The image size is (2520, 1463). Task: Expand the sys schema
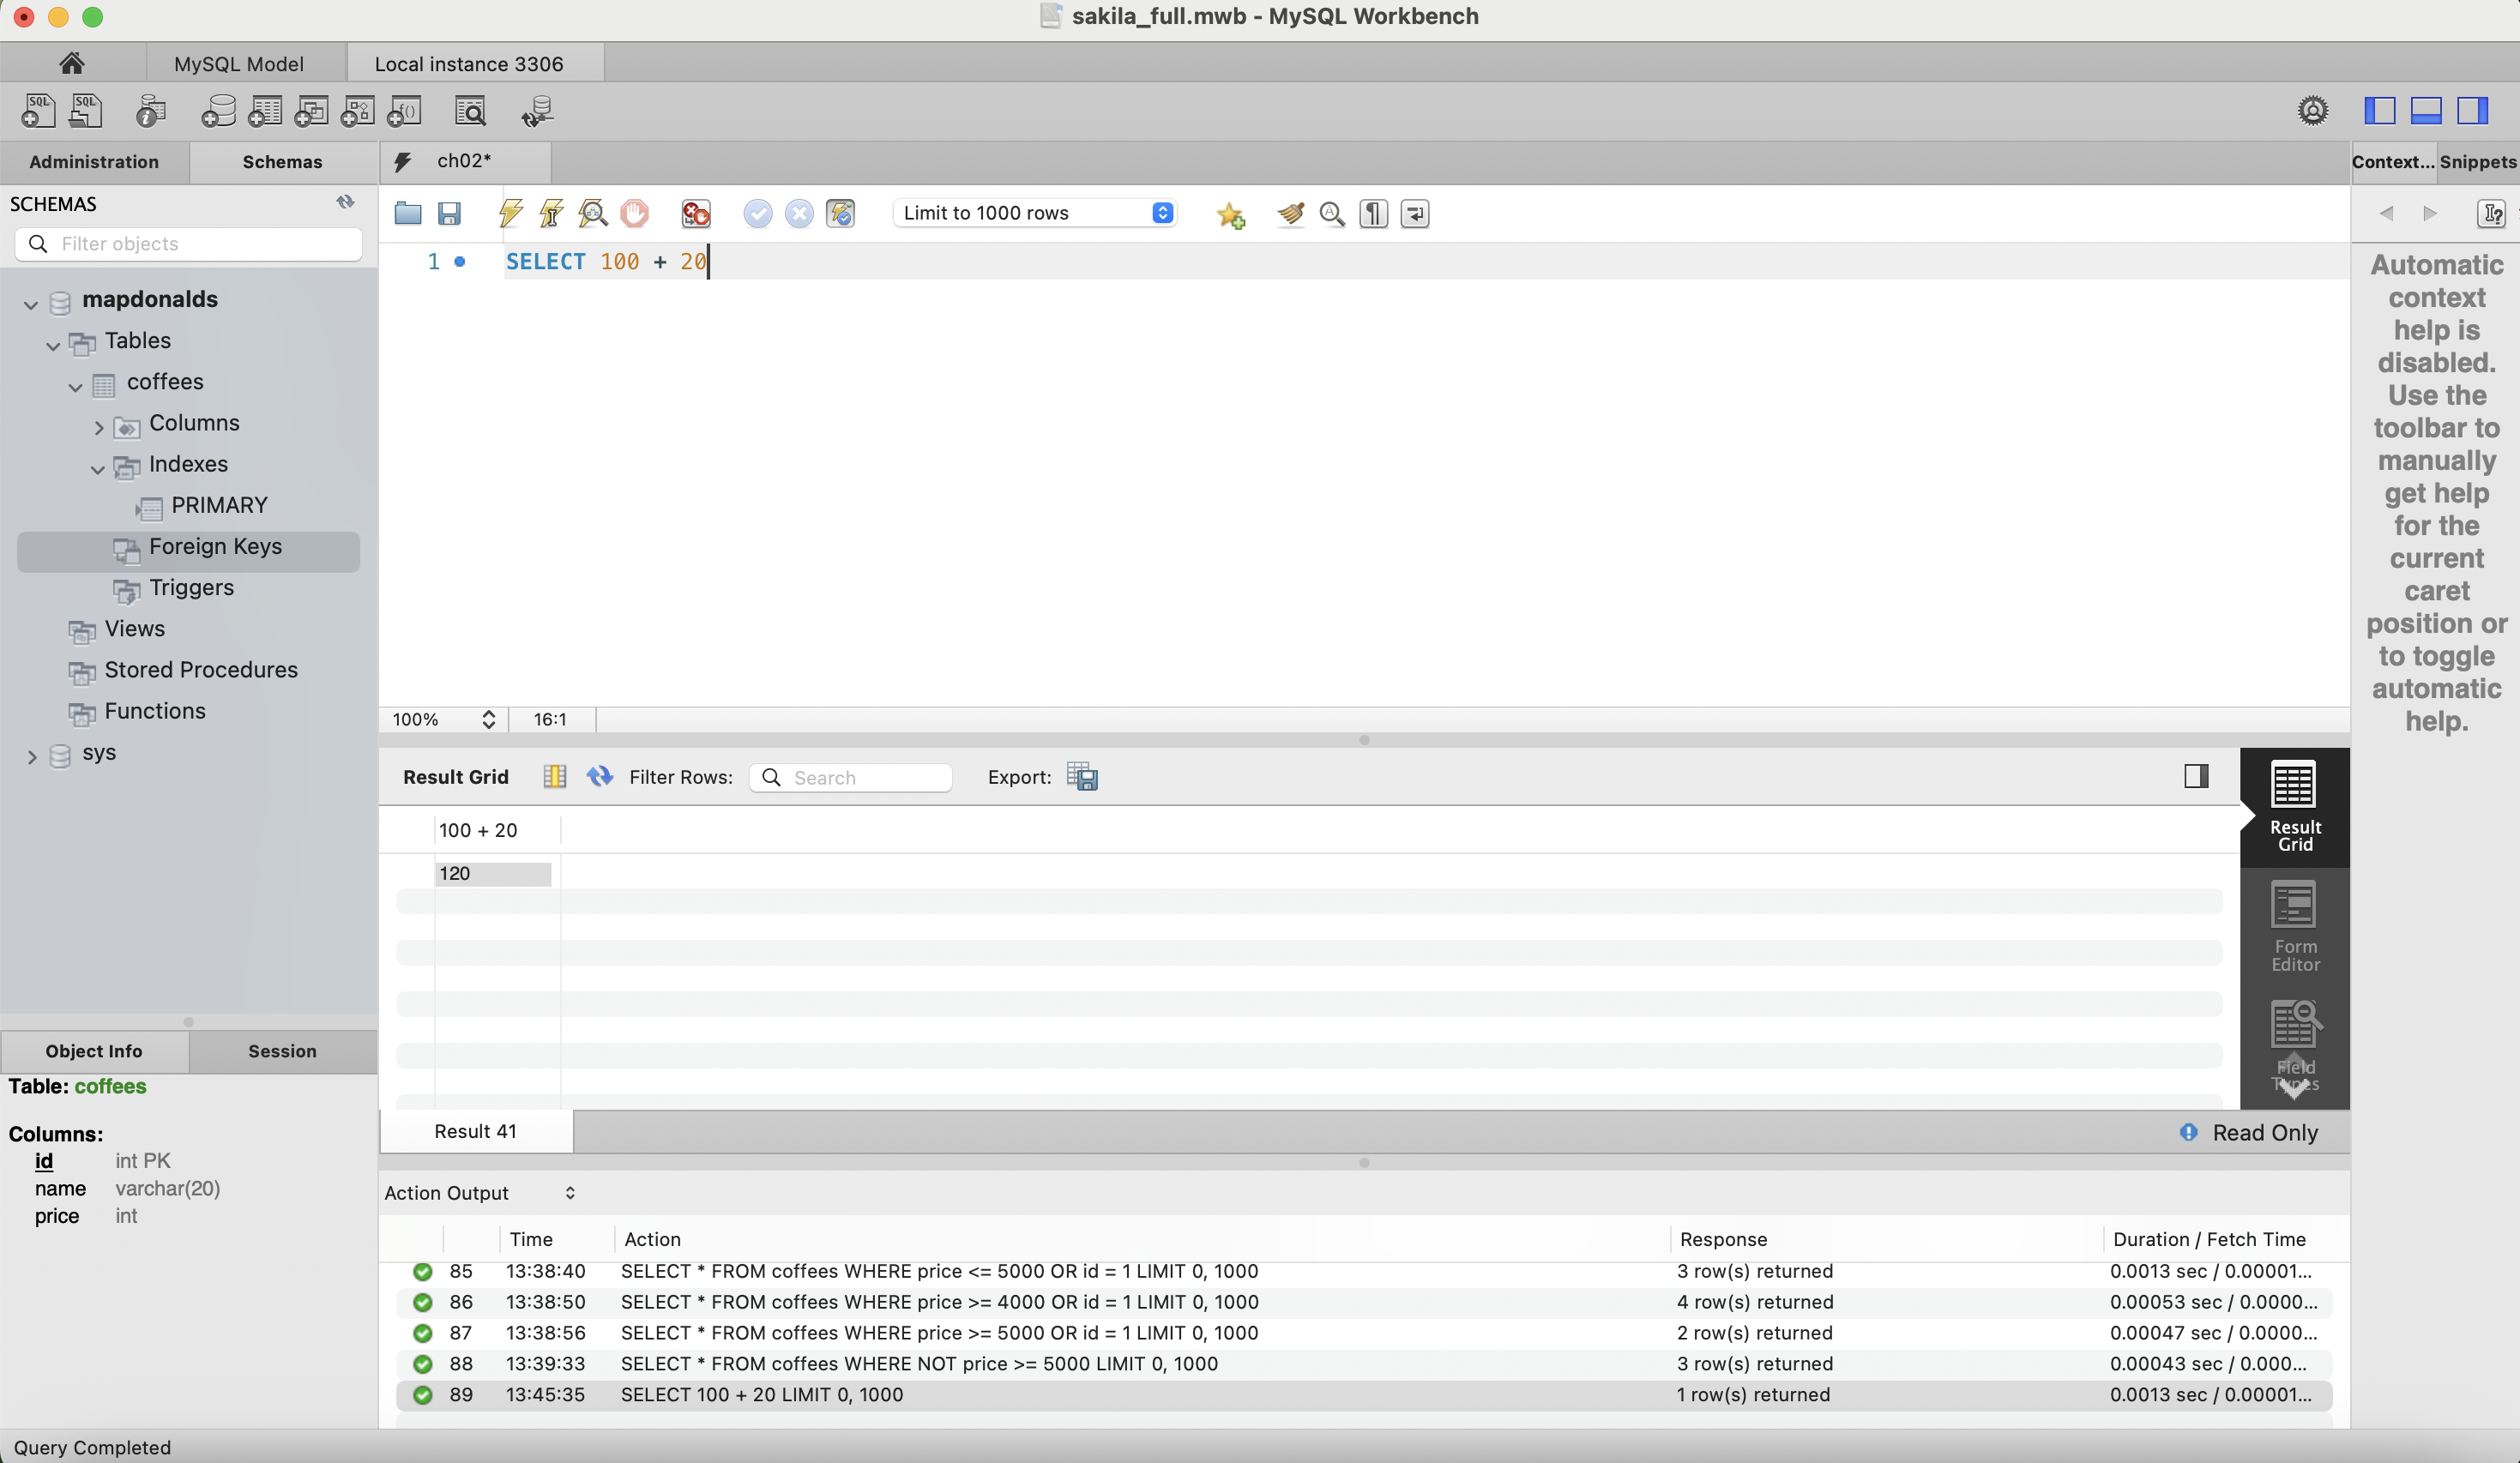32,757
